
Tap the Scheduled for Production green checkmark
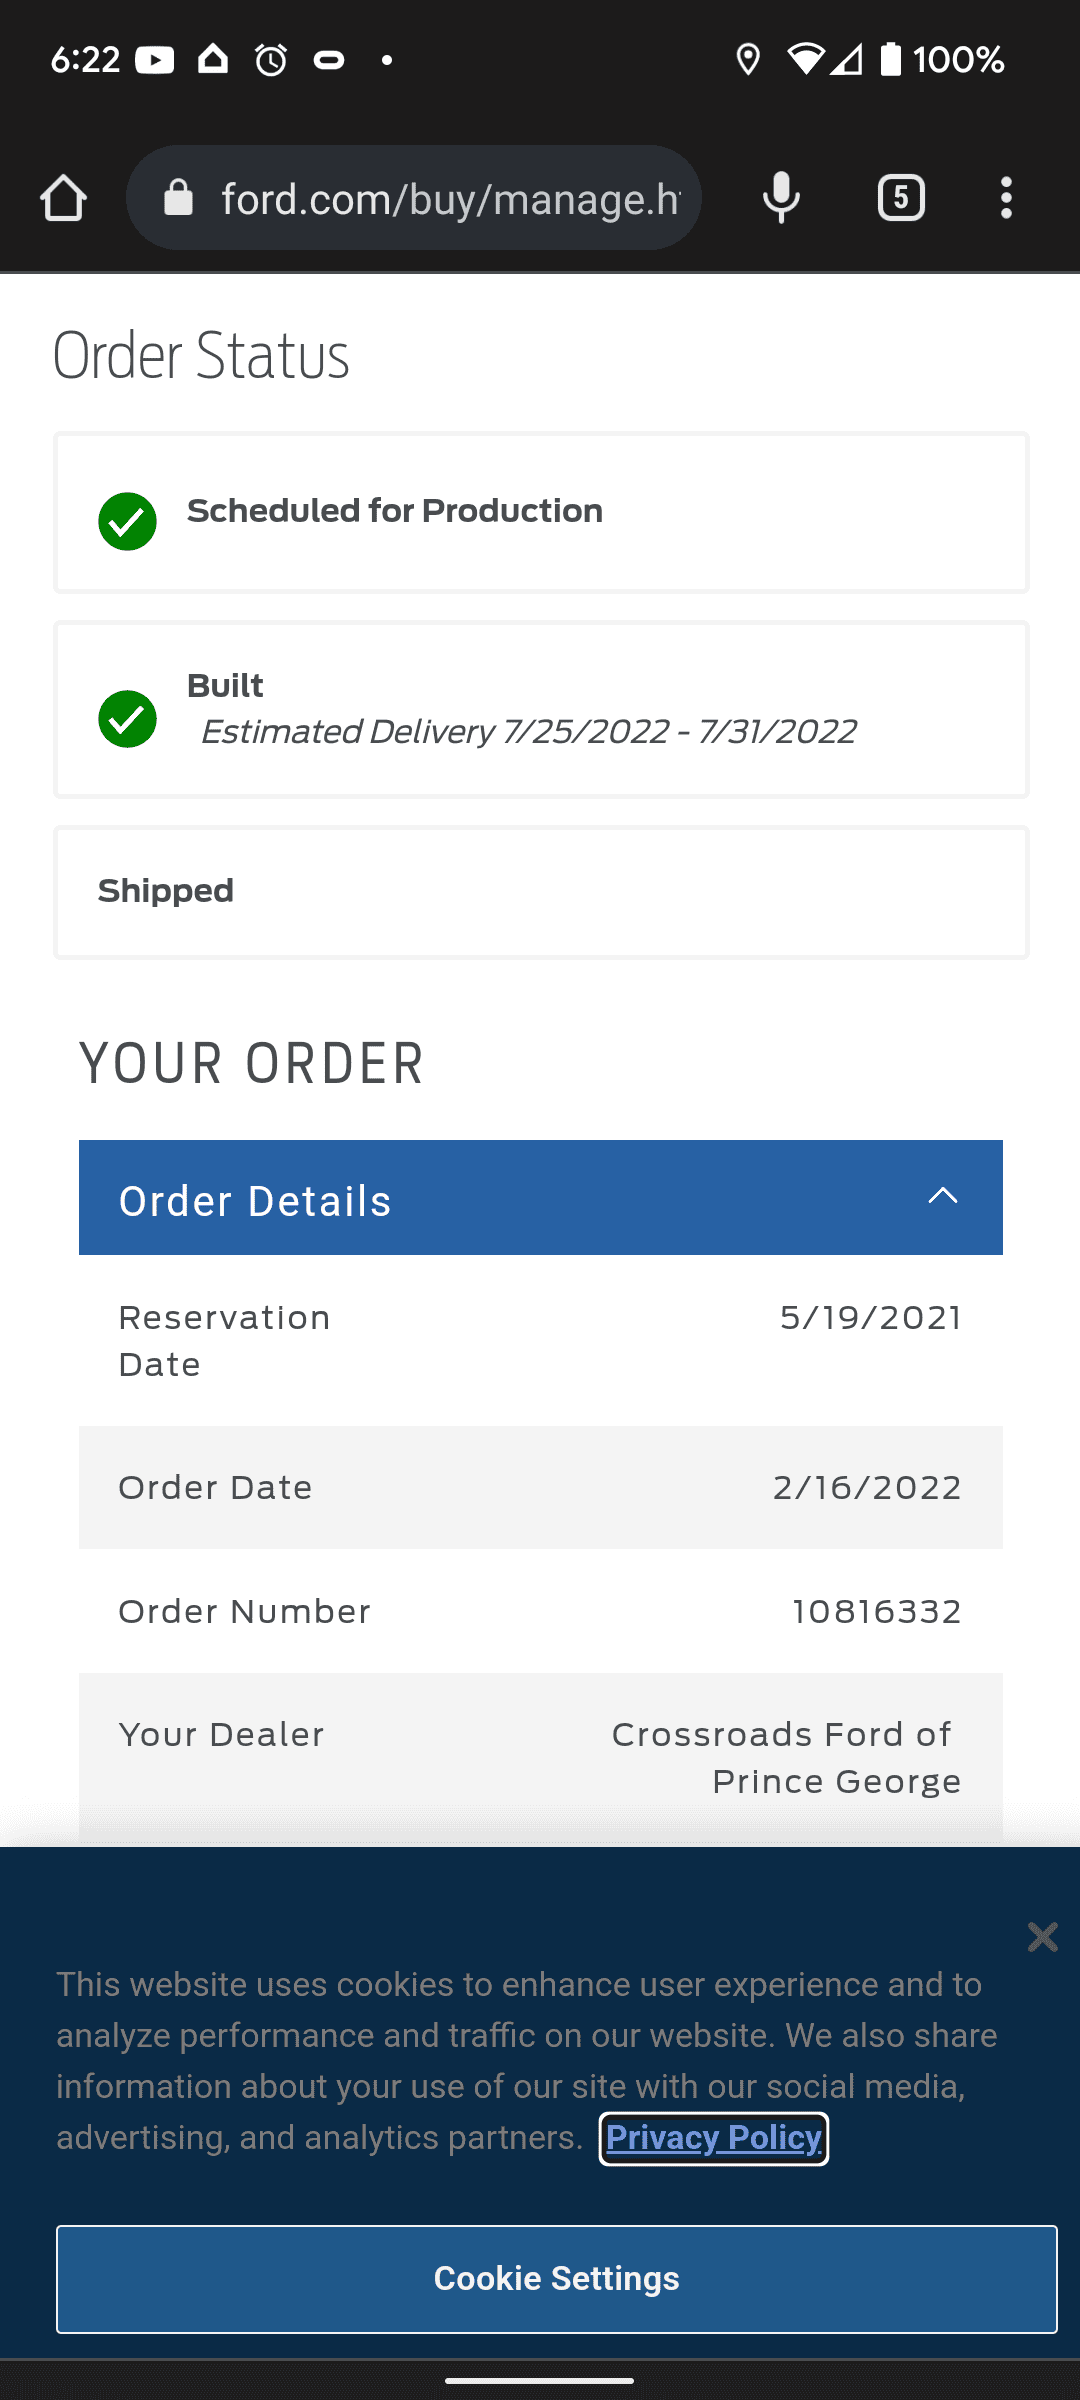(127, 521)
